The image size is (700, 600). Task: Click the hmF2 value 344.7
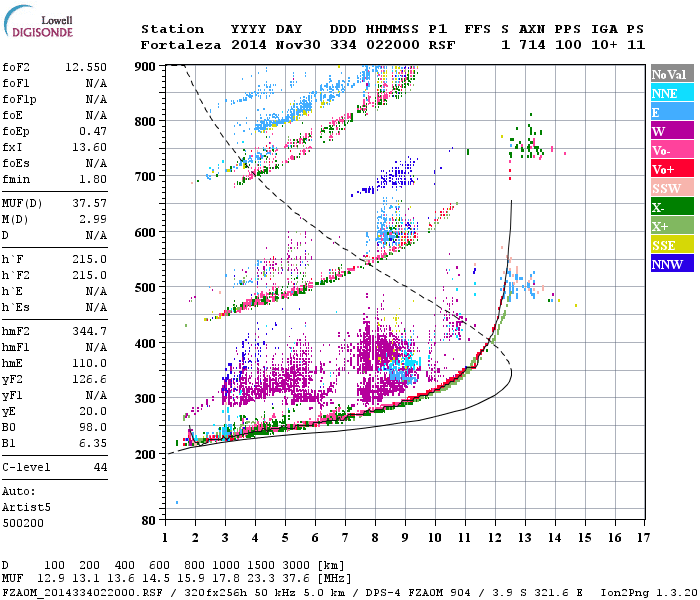pyautogui.click(x=89, y=331)
